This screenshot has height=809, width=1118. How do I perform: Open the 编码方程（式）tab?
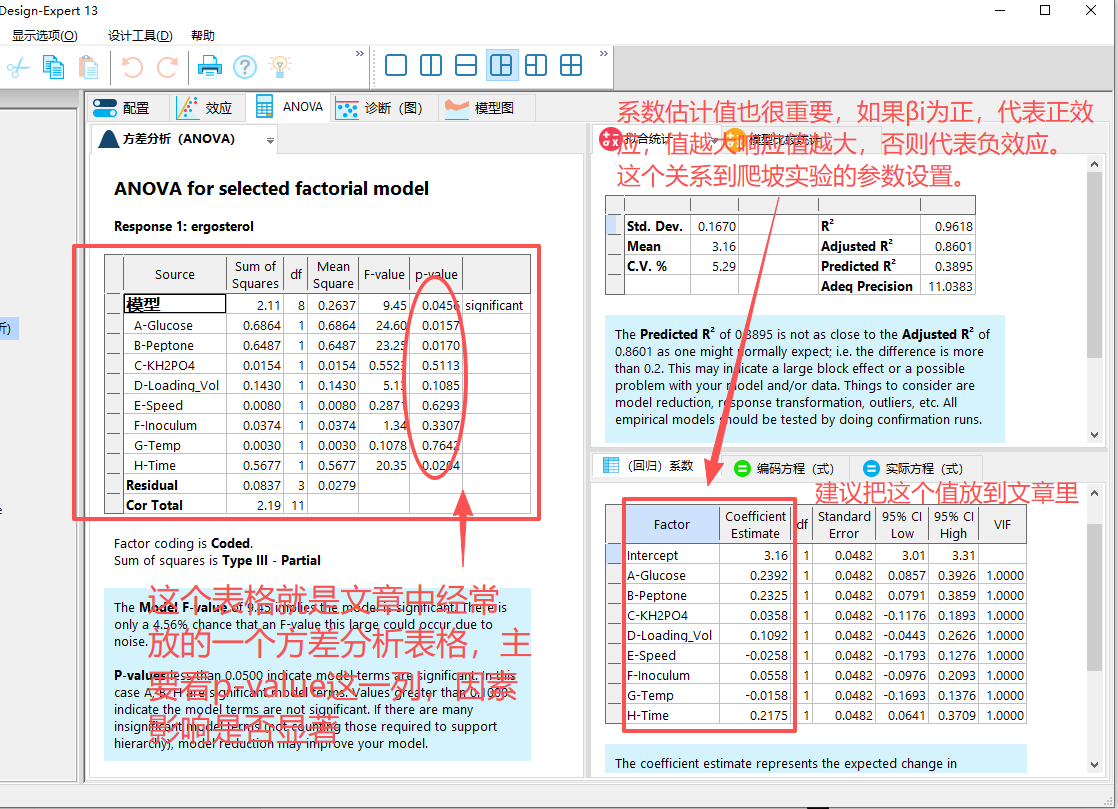784,468
